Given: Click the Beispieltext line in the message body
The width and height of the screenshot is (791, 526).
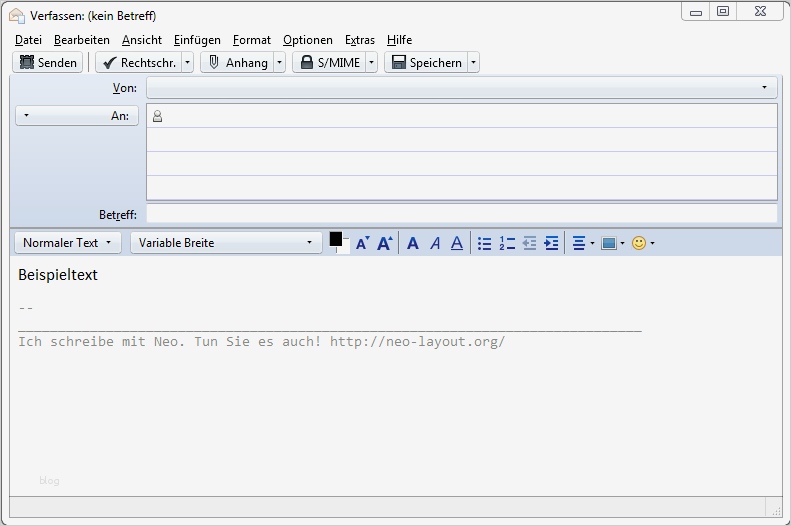Looking at the screenshot, I should [x=58, y=275].
